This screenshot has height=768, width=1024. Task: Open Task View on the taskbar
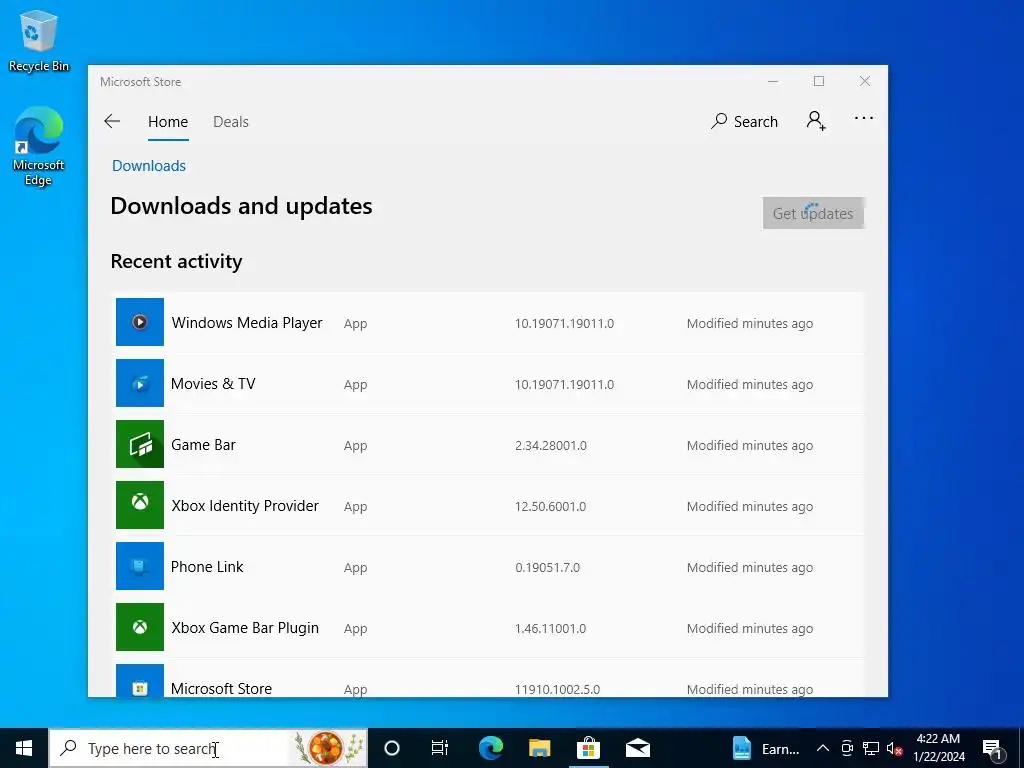[440, 748]
